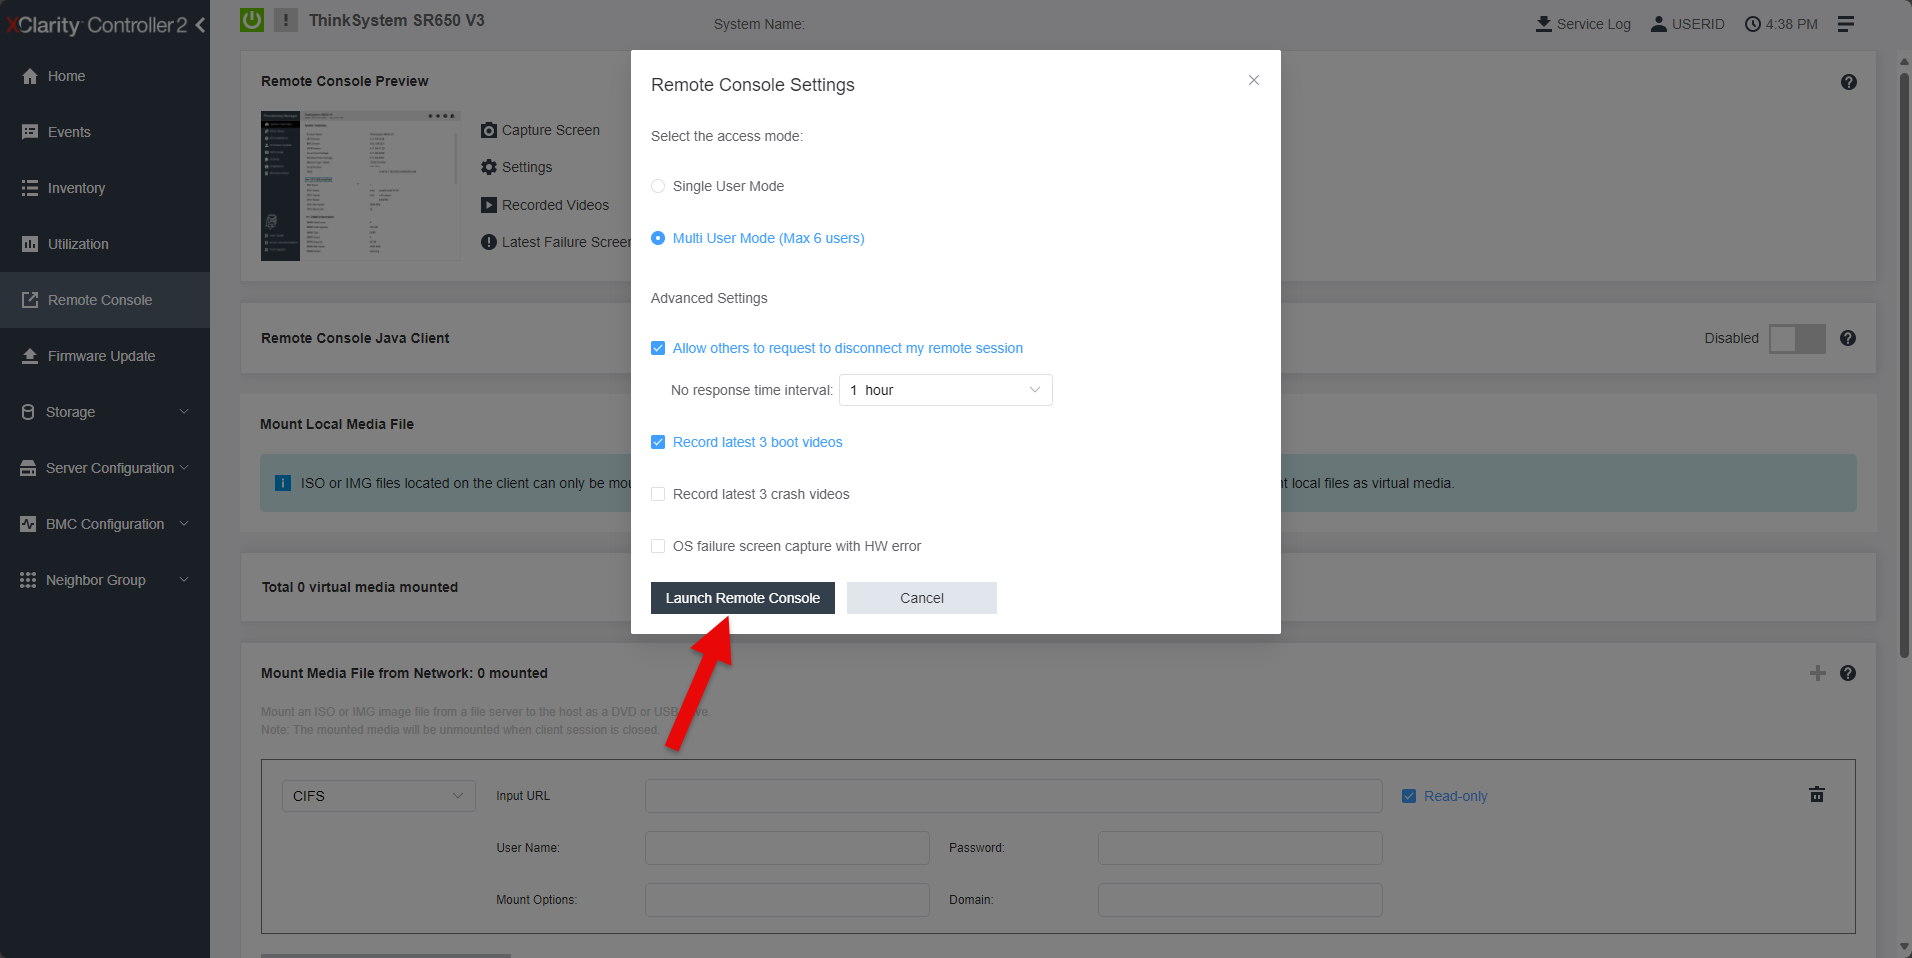Click the trash icon to delete mount entry

1816,795
